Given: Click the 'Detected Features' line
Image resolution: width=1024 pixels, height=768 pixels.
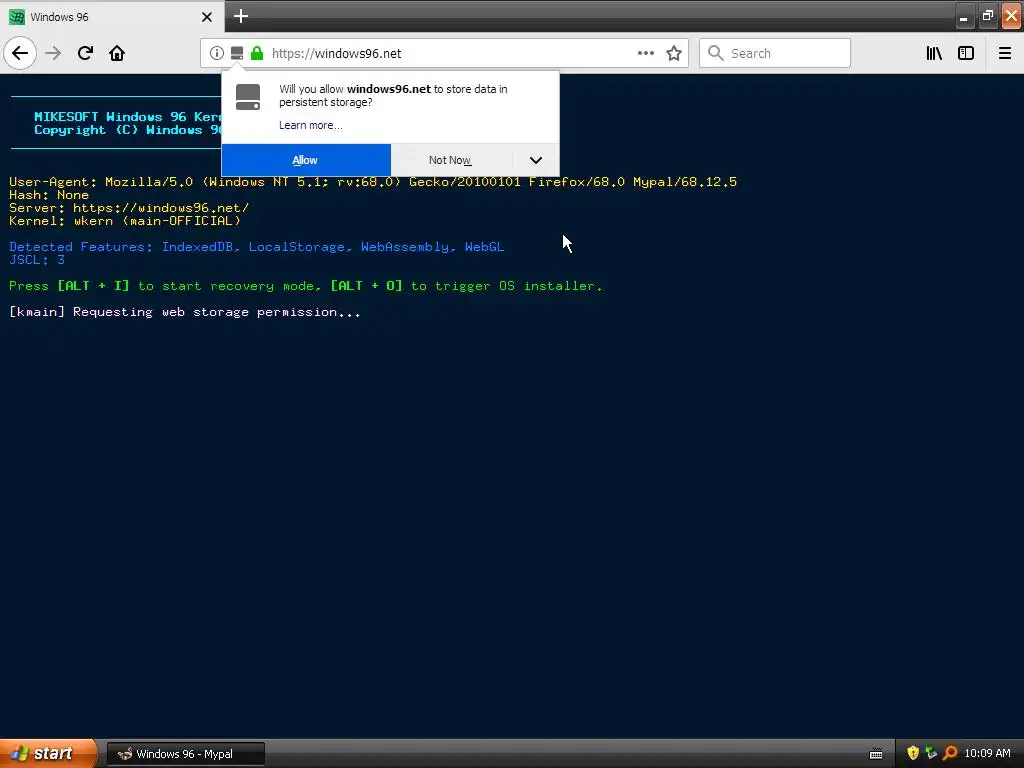Looking at the screenshot, I should point(256,247).
